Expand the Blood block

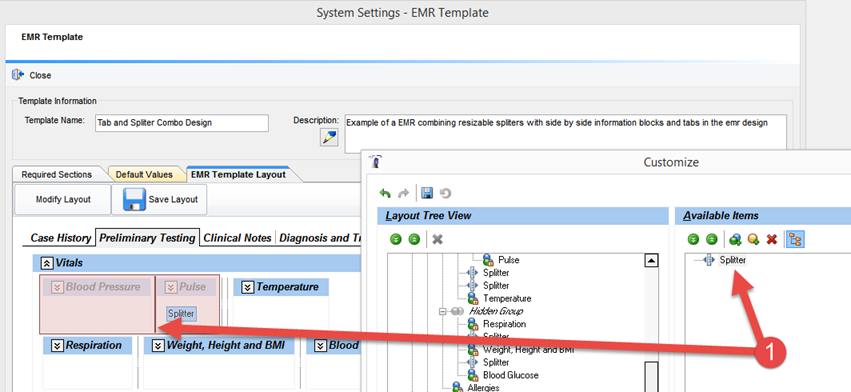[321, 345]
